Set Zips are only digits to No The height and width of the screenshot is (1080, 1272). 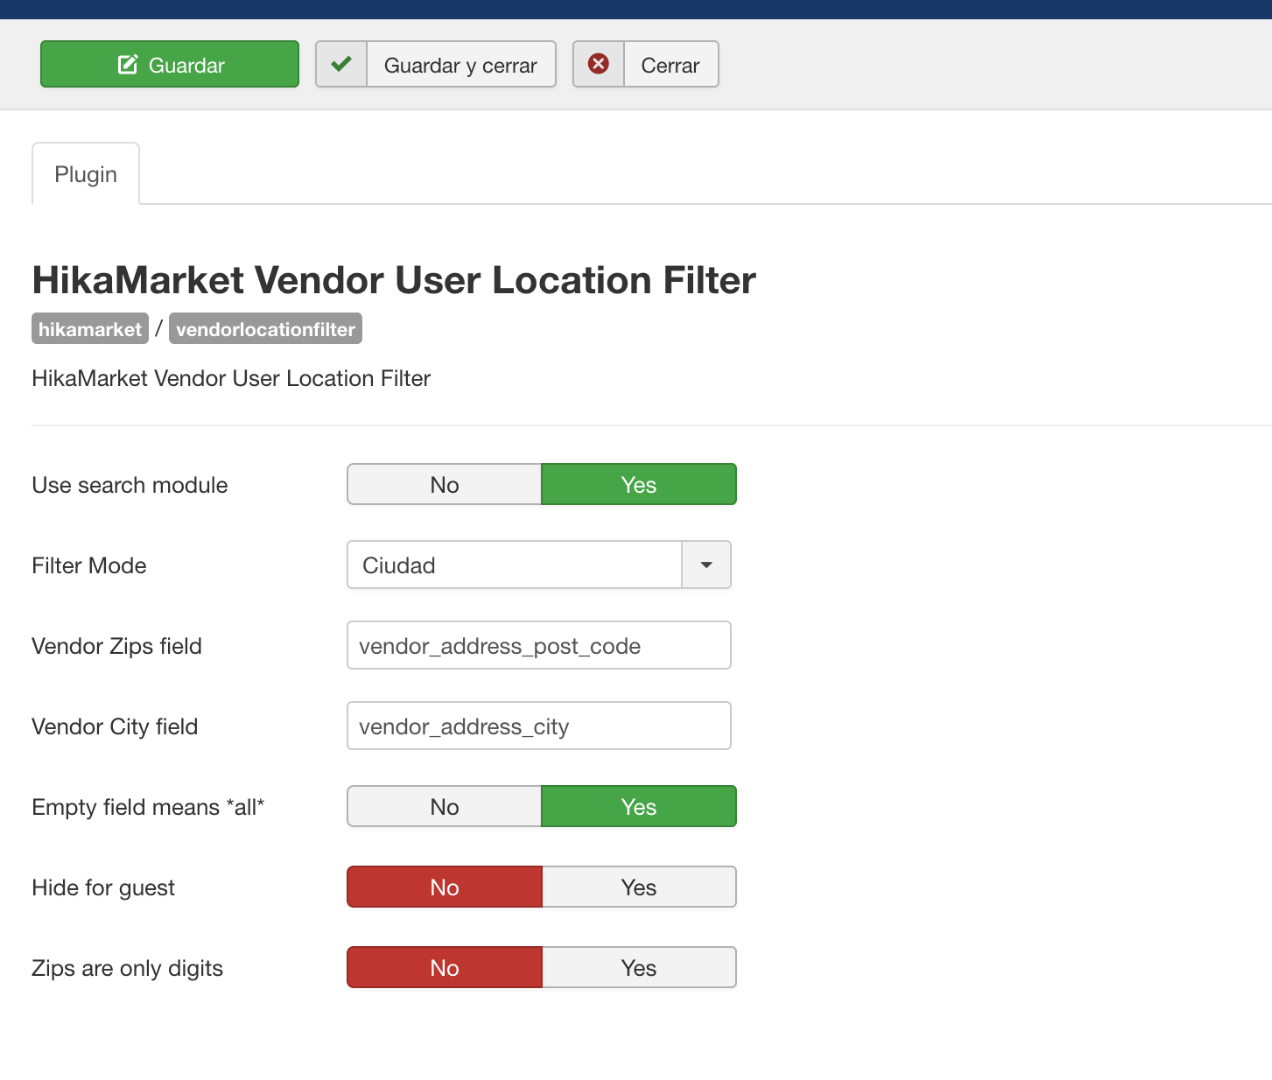445,968
